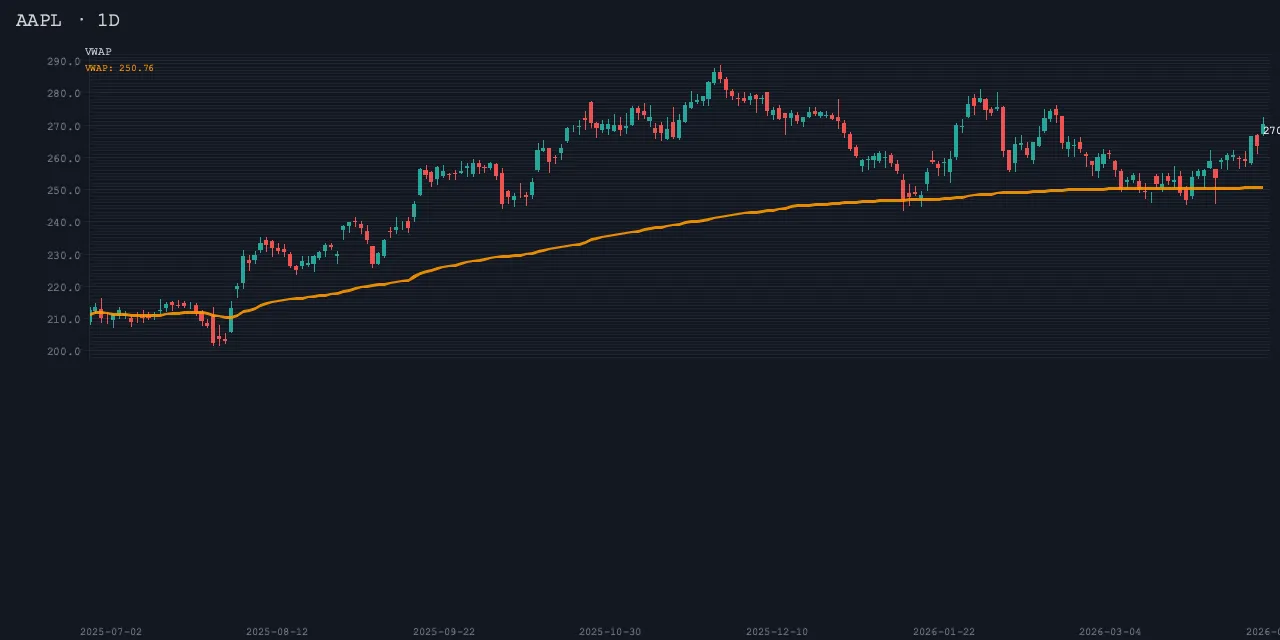This screenshot has height=640, width=1280.
Task: Select the 2025-08-12 date marker
Action: (x=277, y=632)
